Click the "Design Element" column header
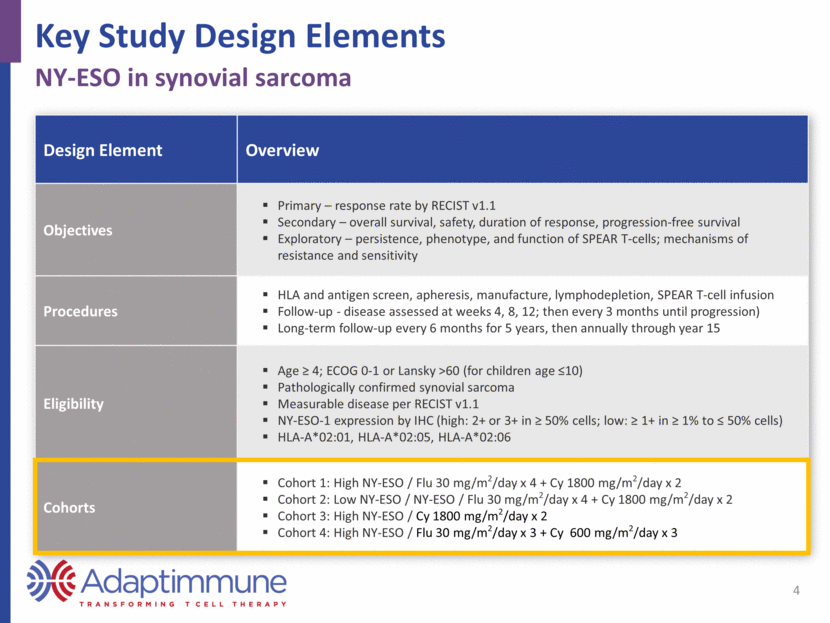830x623 pixels. [x=103, y=150]
